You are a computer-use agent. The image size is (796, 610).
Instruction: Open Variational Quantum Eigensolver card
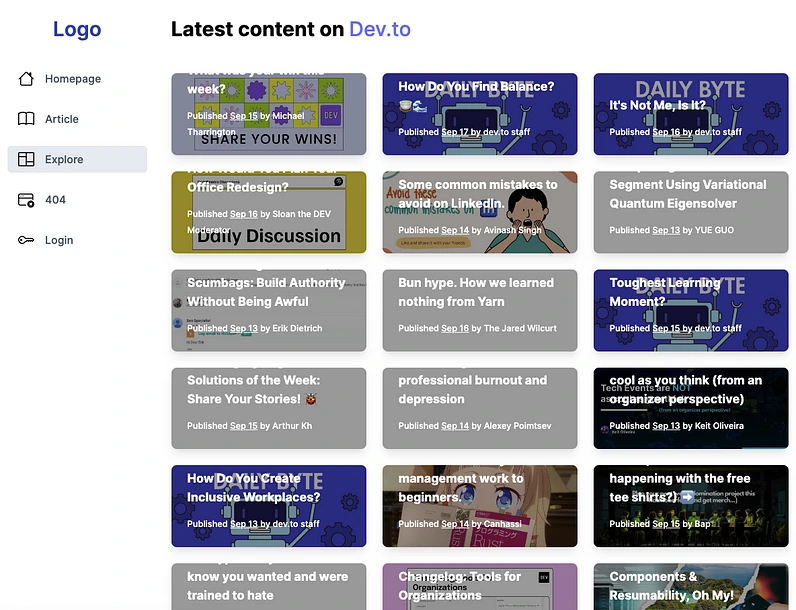click(691, 212)
